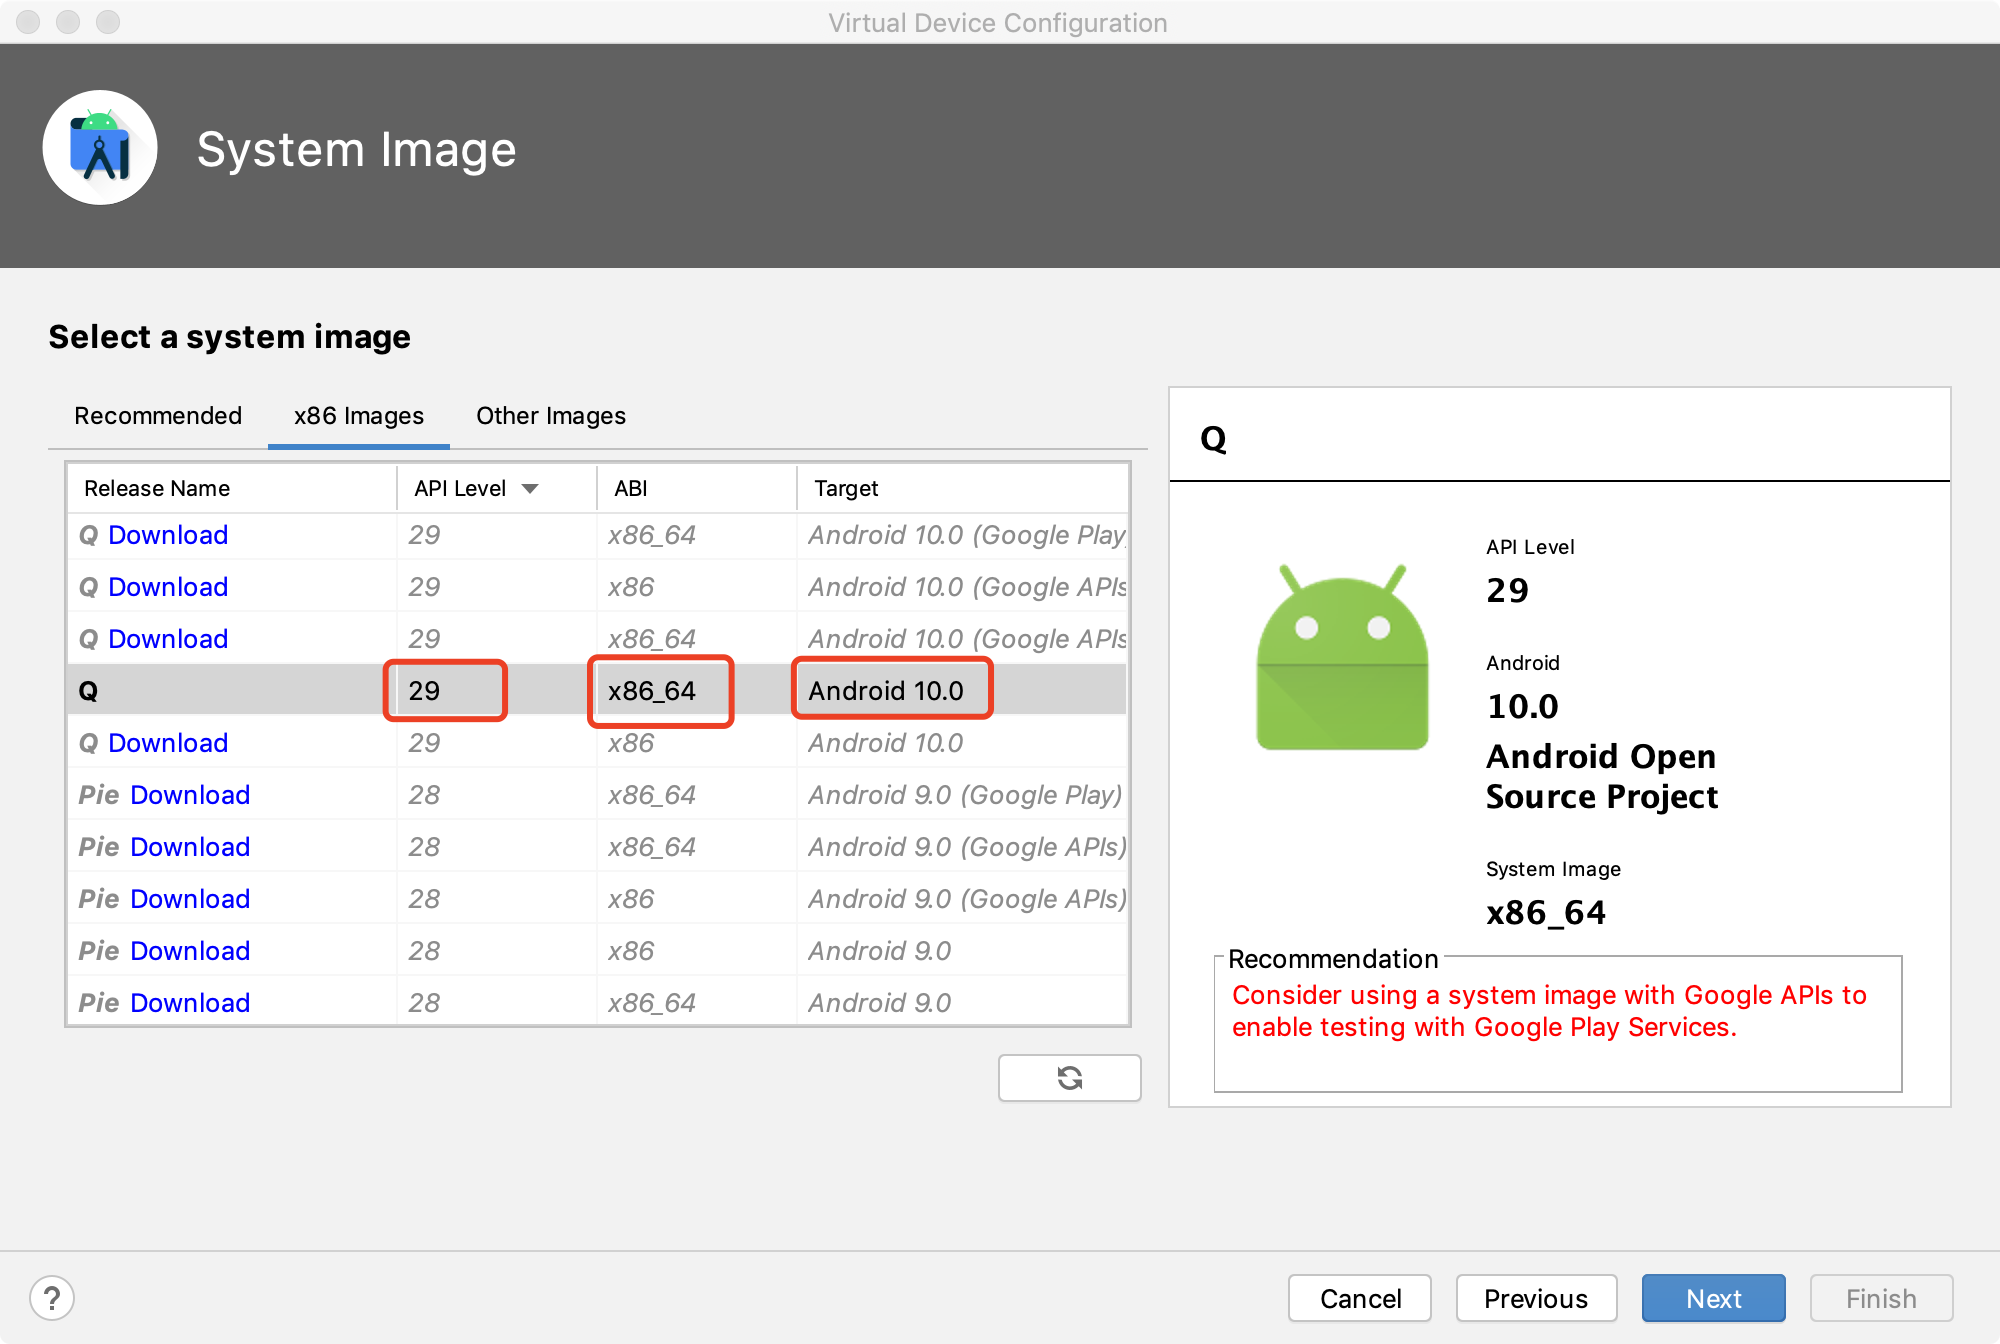Open the help question mark button

(52, 1298)
